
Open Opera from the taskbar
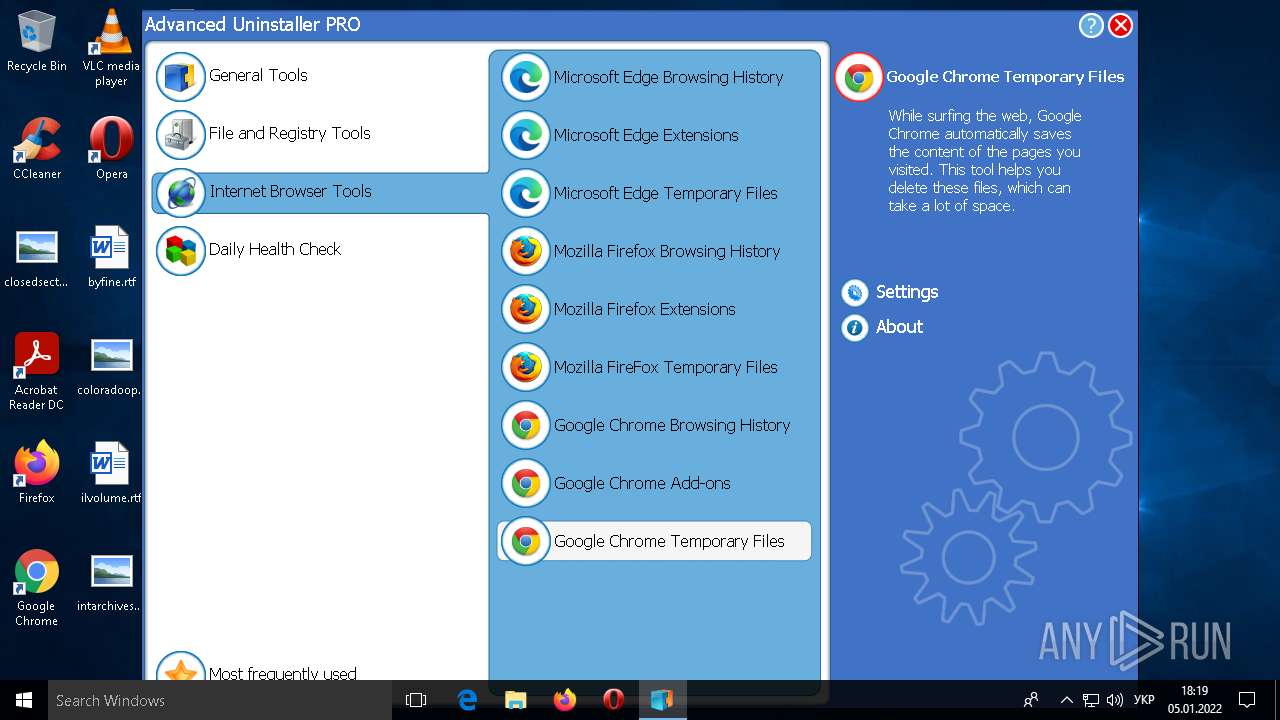pyautogui.click(x=614, y=700)
